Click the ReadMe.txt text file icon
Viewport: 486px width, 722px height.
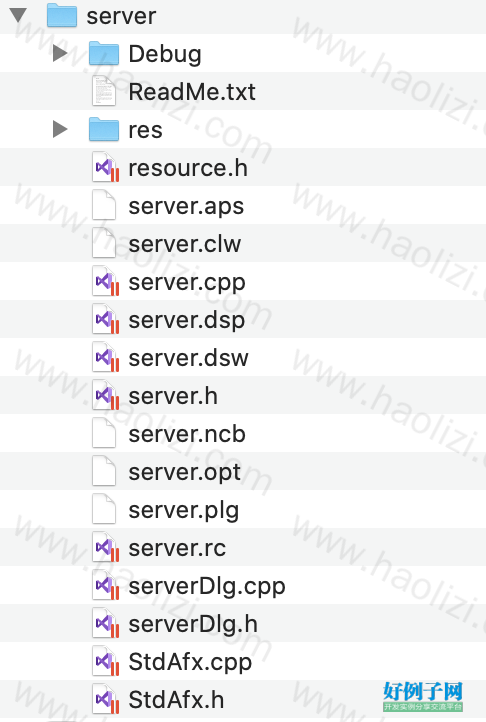click(104, 91)
